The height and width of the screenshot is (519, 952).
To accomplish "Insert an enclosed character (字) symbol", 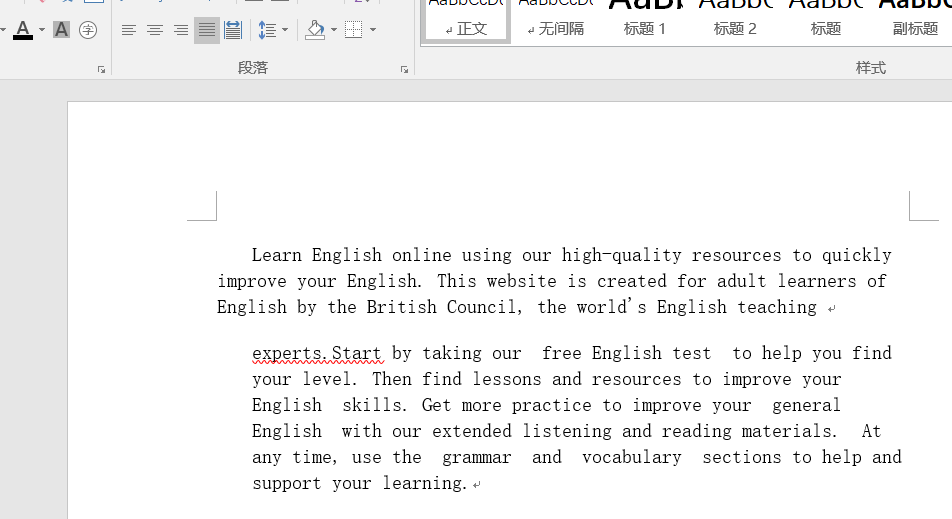I will [88, 30].
